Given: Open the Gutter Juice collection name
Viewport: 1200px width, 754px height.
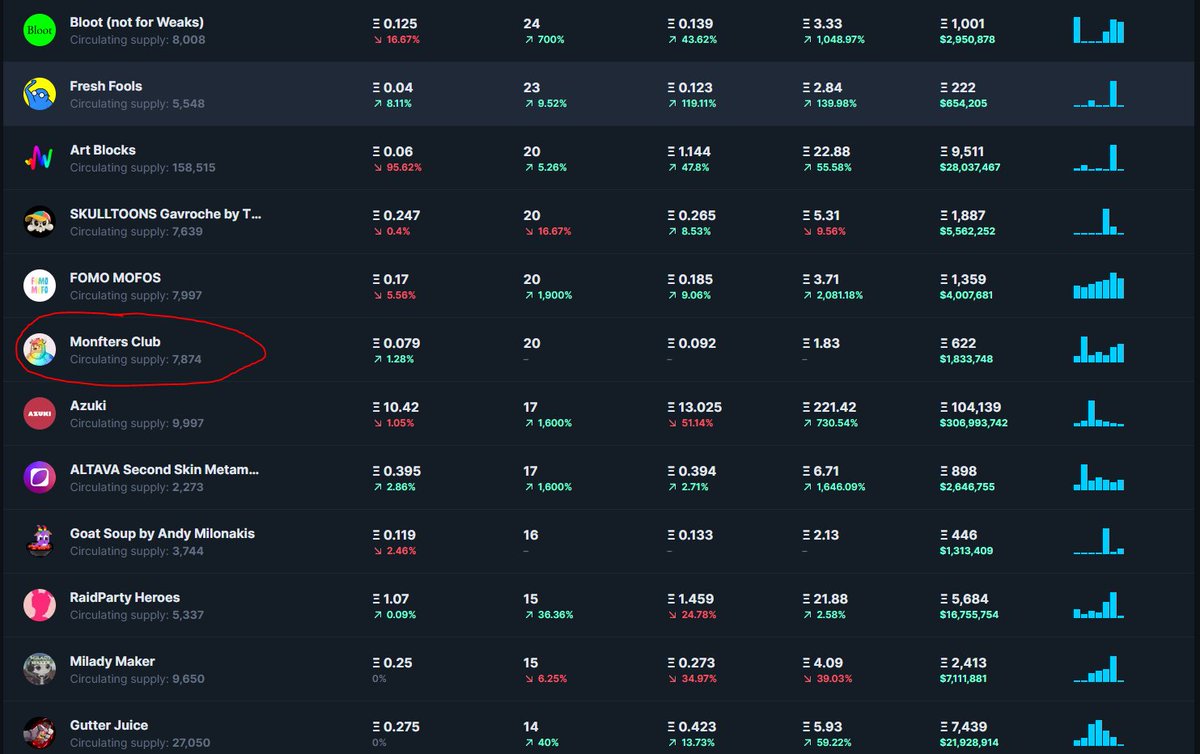Looking at the screenshot, I should (109, 726).
